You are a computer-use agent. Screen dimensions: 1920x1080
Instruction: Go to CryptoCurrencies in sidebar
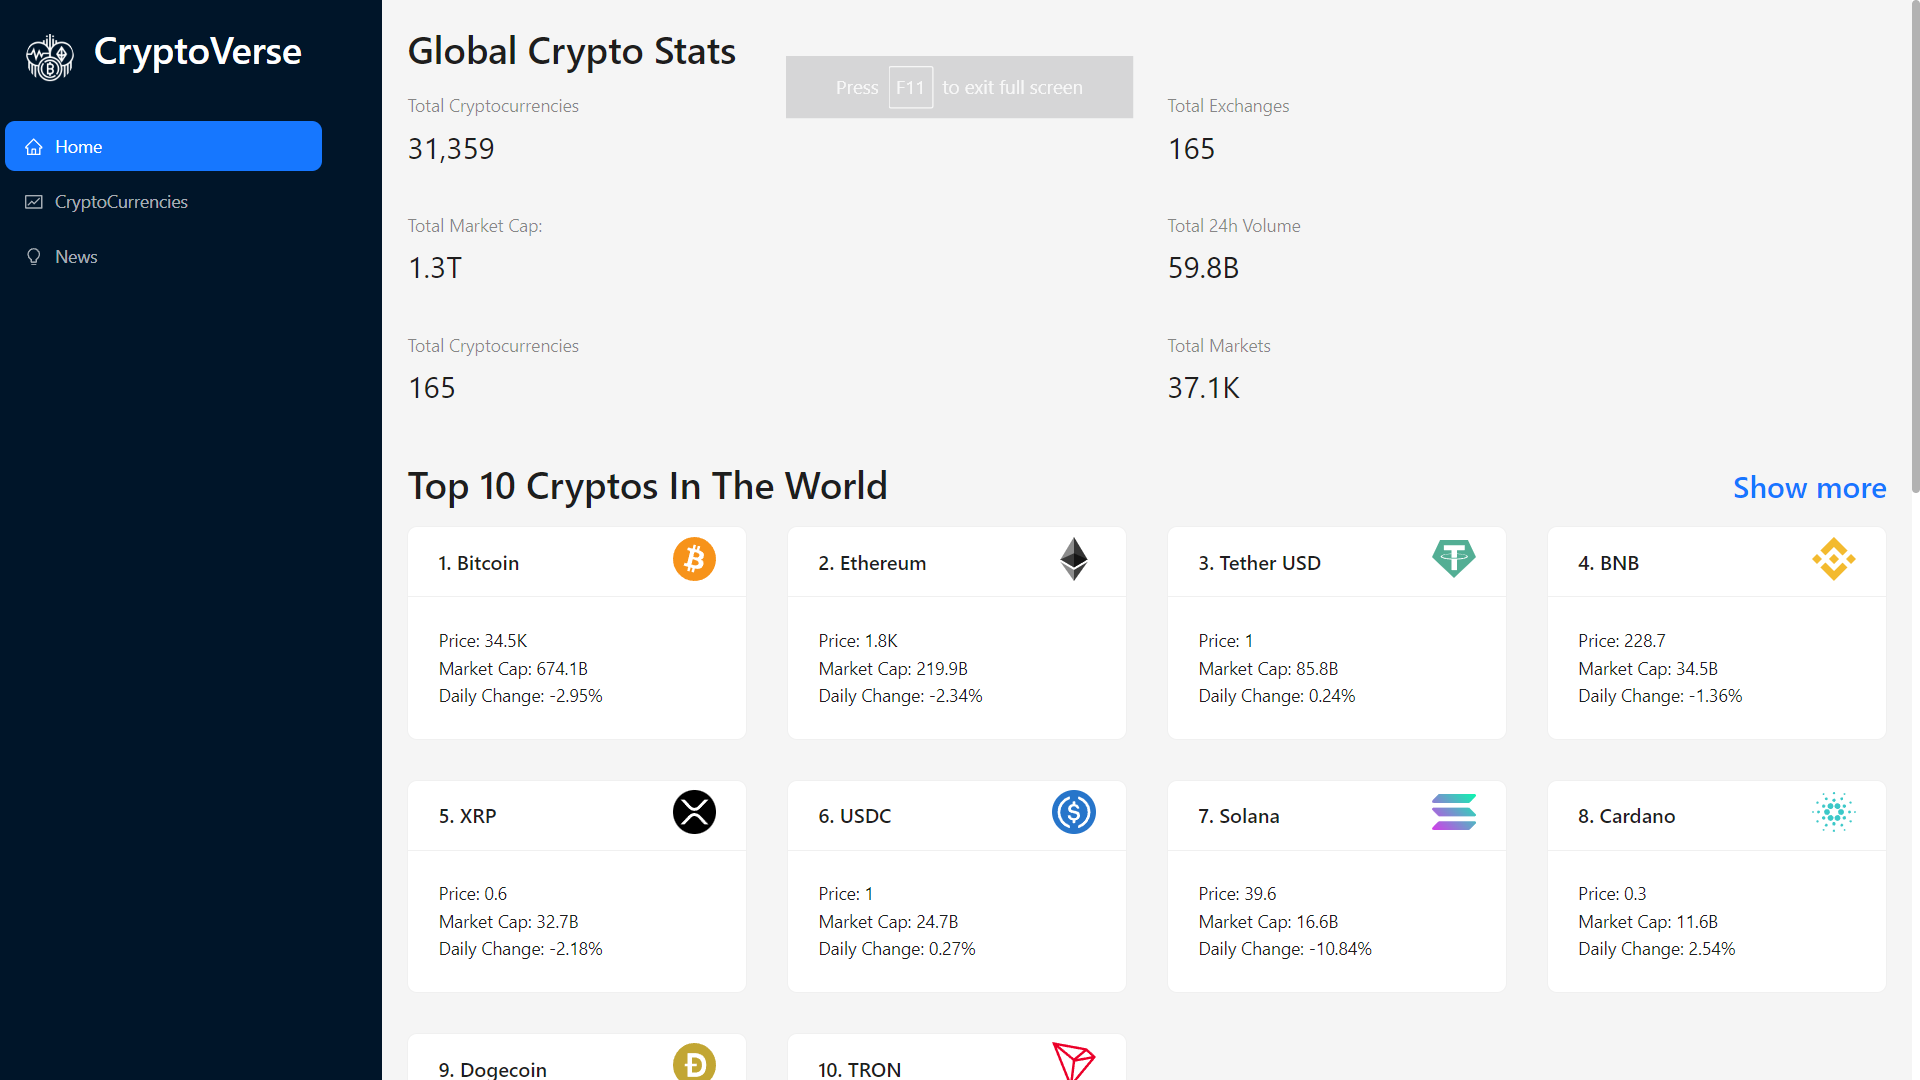click(x=121, y=202)
